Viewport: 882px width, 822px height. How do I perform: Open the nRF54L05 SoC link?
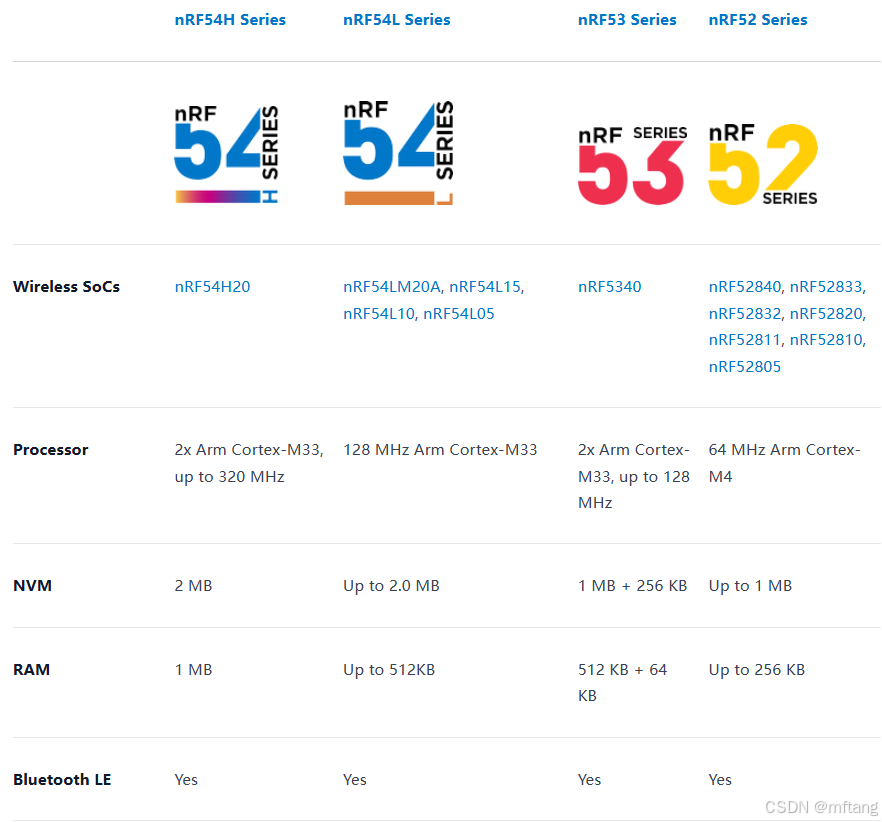[458, 313]
